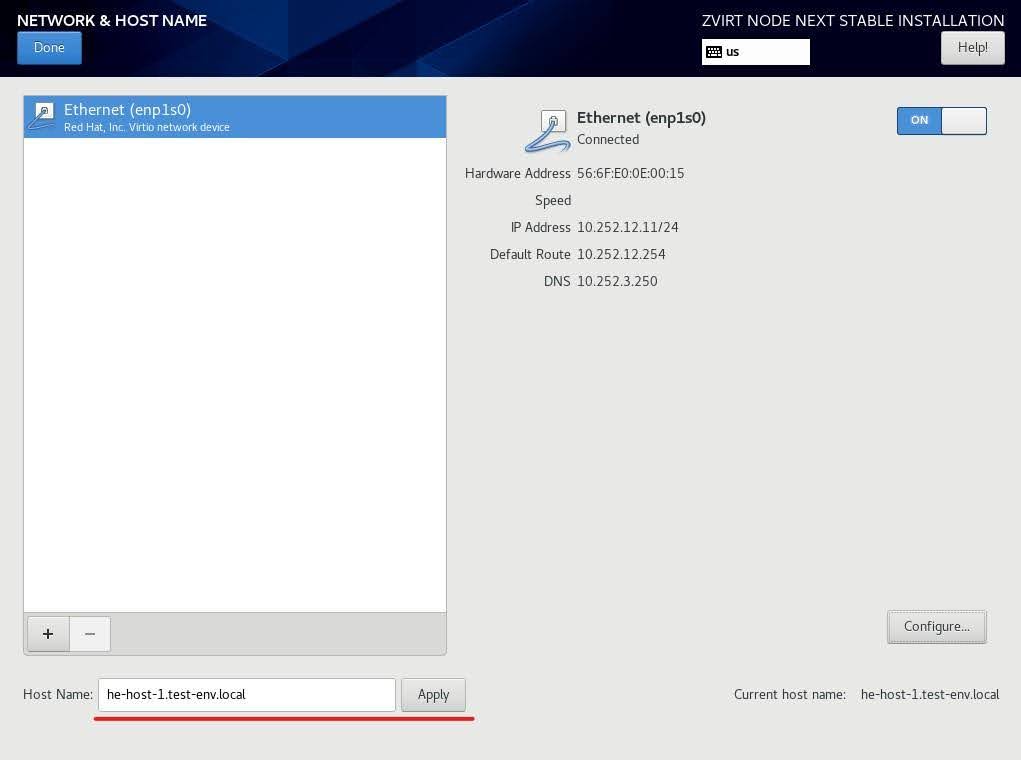Image resolution: width=1021 pixels, height=760 pixels.
Task: Open the Help! button
Action: coord(972,48)
